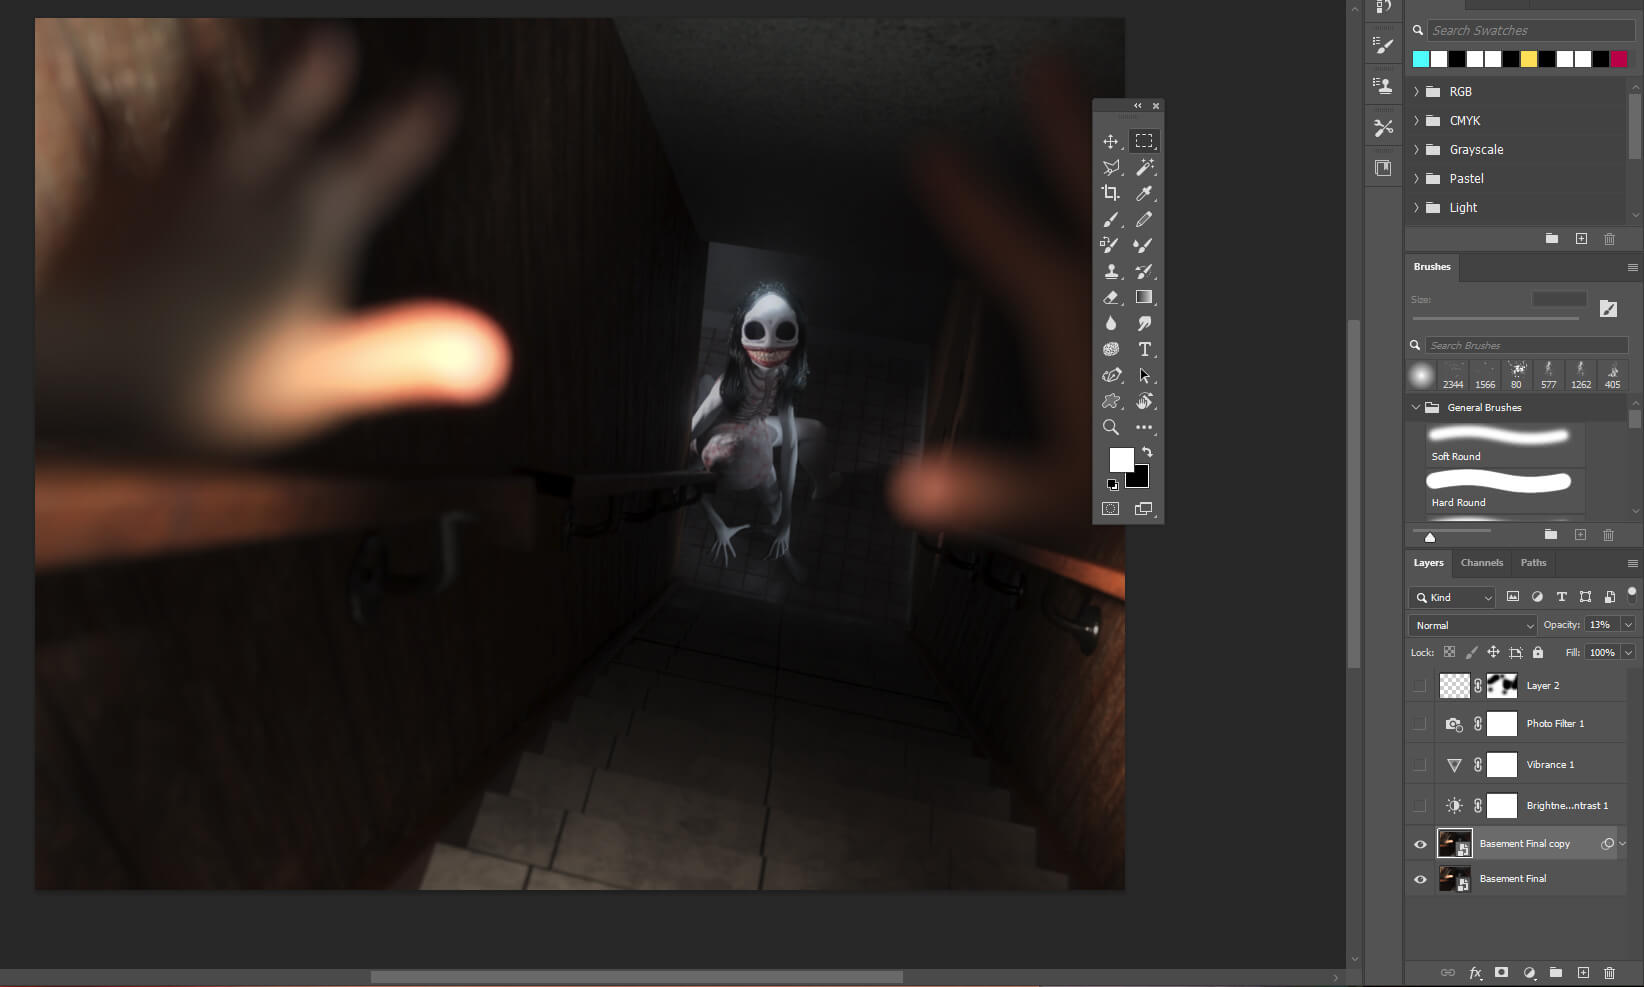Open the Fill value dropdown arrow
Image resolution: width=1644 pixels, height=987 pixels.
pos(1628,652)
